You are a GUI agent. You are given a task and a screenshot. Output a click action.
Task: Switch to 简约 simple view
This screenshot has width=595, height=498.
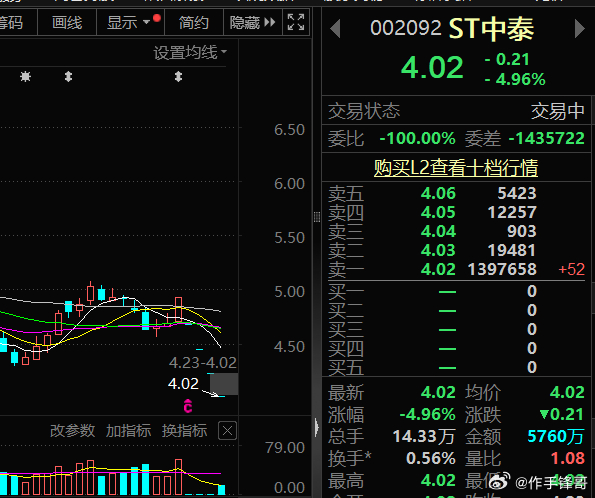coord(194,23)
